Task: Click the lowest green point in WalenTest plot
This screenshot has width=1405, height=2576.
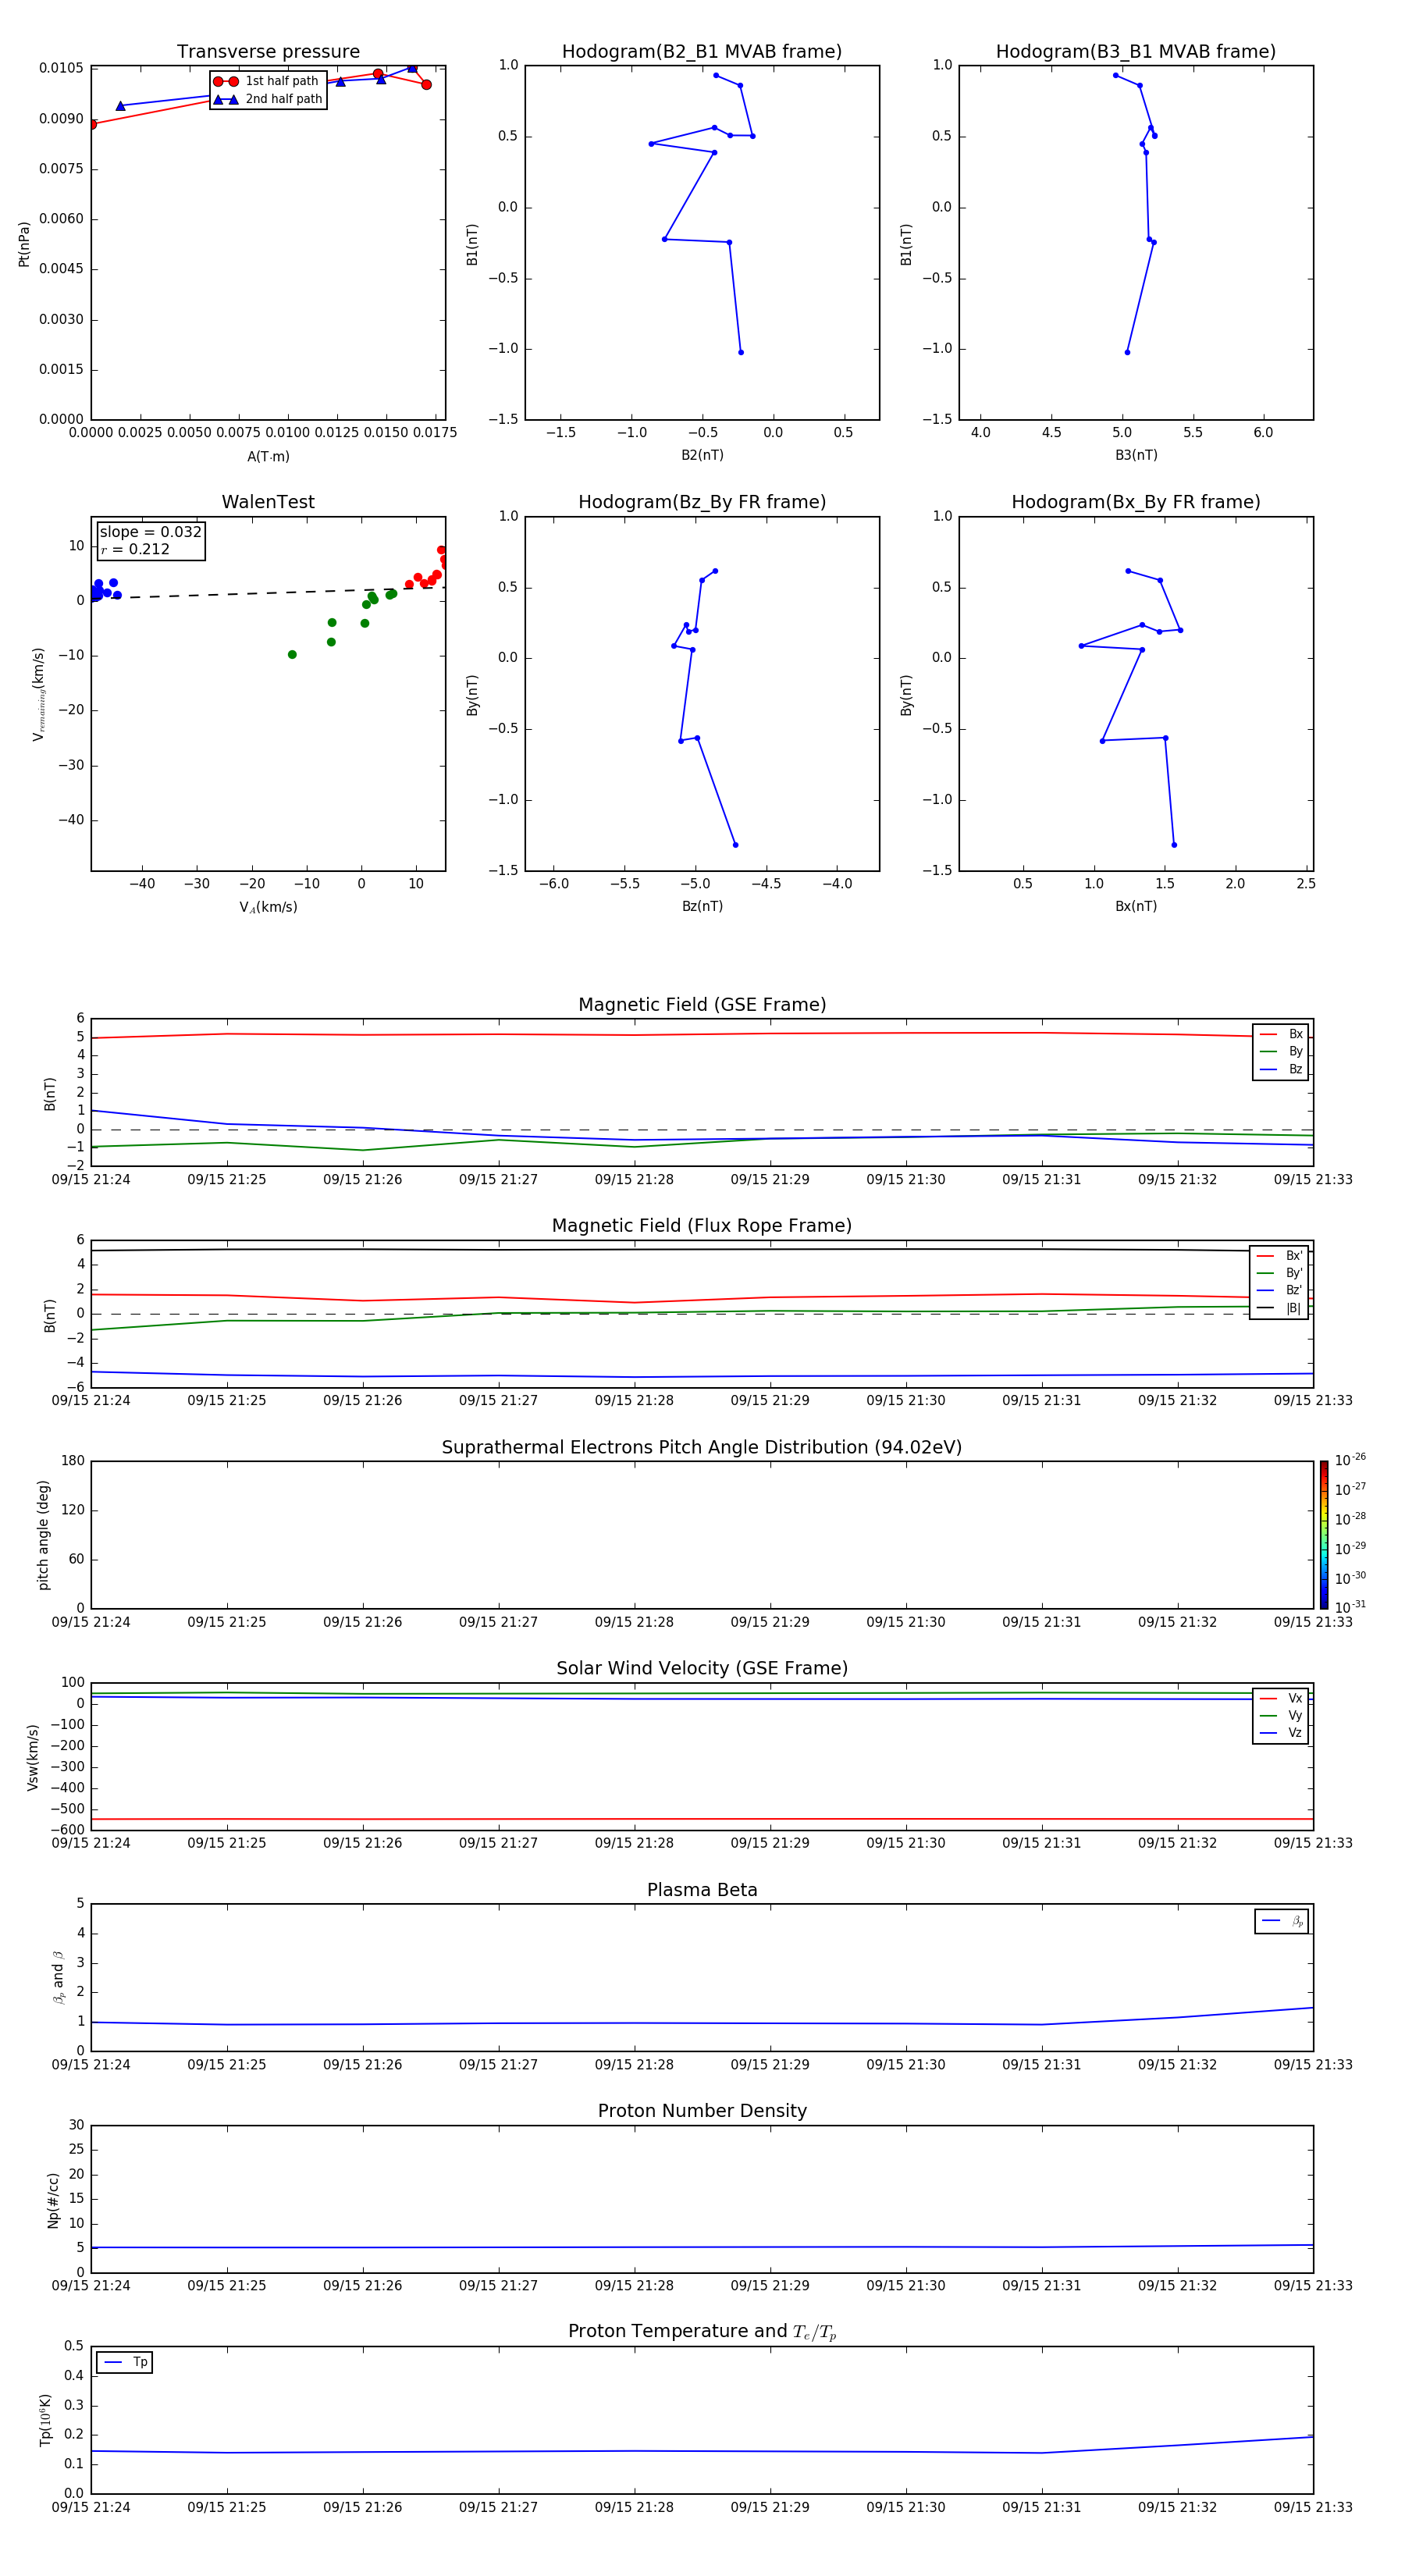Action: coord(292,655)
